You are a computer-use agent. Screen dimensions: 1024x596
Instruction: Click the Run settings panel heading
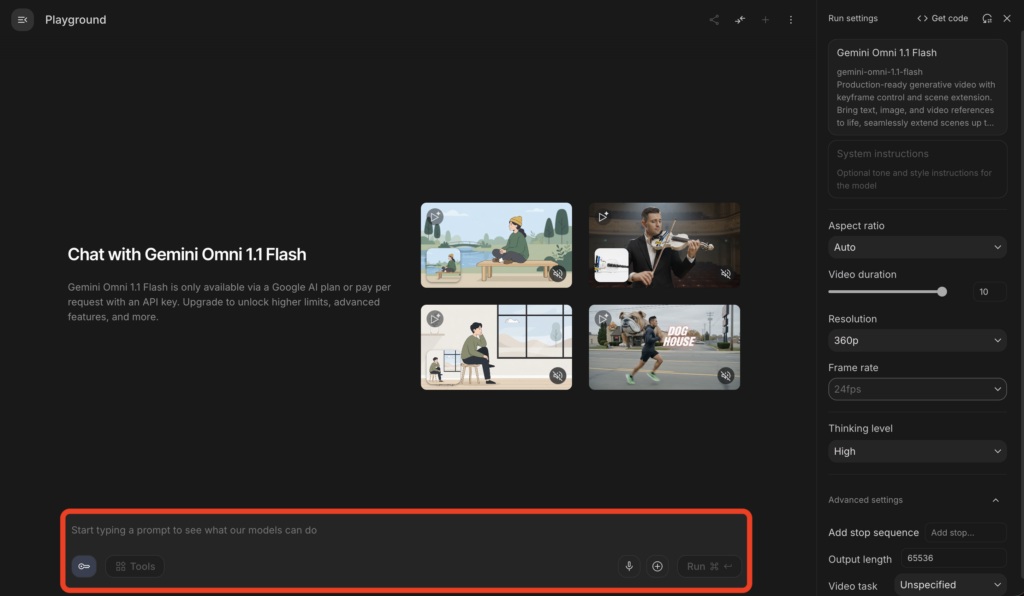(853, 18)
